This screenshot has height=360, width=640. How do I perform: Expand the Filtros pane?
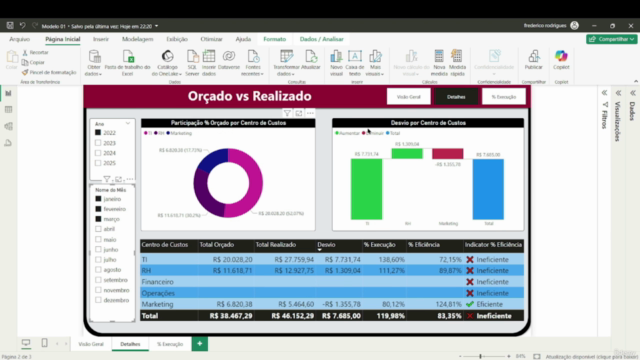[604, 93]
